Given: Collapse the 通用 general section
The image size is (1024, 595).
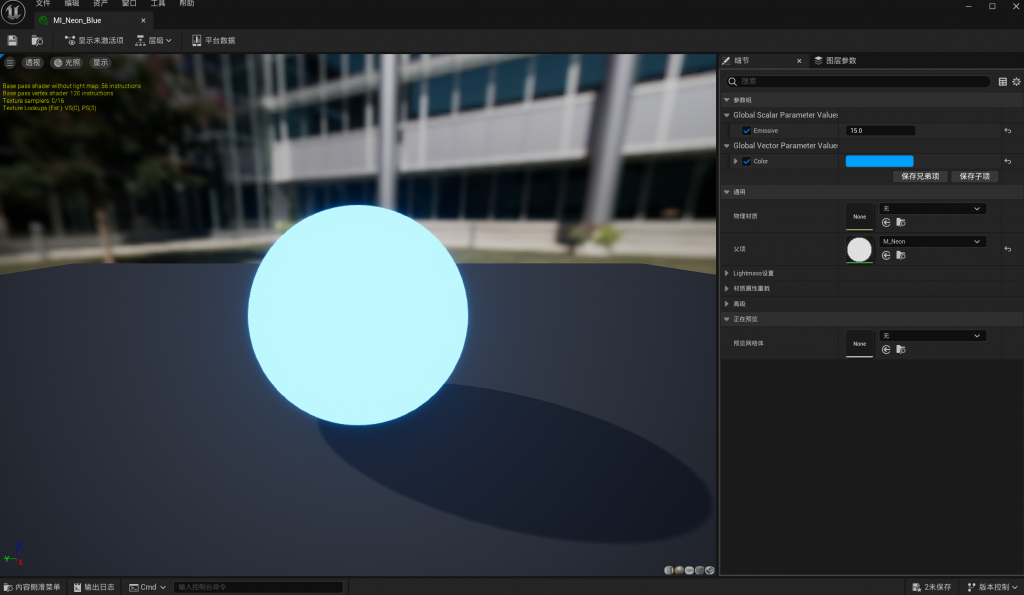Looking at the screenshot, I should pos(726,192).
